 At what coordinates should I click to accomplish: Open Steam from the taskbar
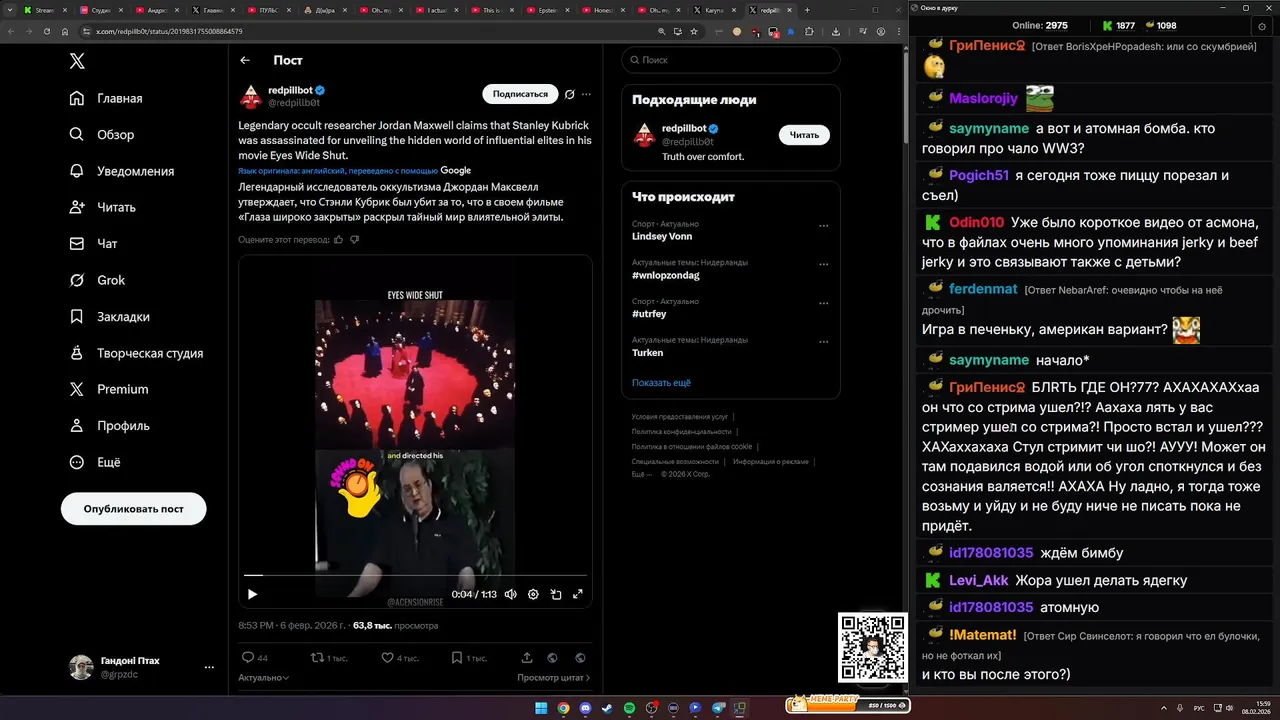tap(607, 708)
